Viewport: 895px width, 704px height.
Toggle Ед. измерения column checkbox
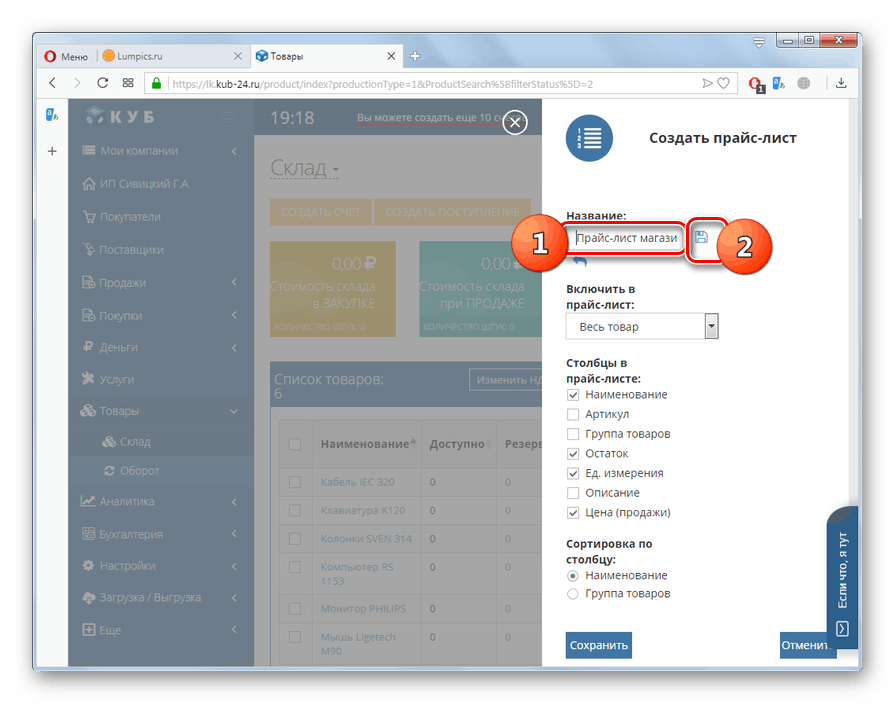[x=573, y=473]
